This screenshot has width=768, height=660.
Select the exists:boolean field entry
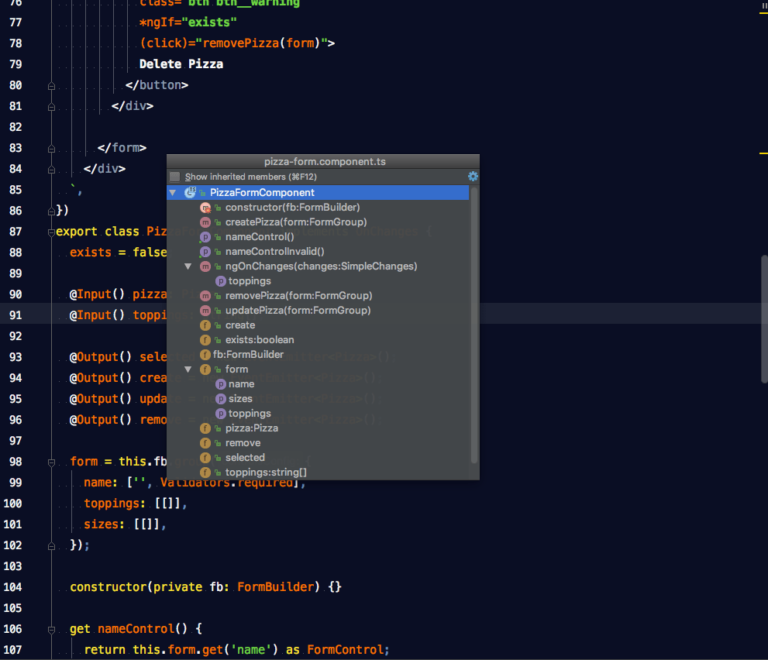click(x=259, y=340)
